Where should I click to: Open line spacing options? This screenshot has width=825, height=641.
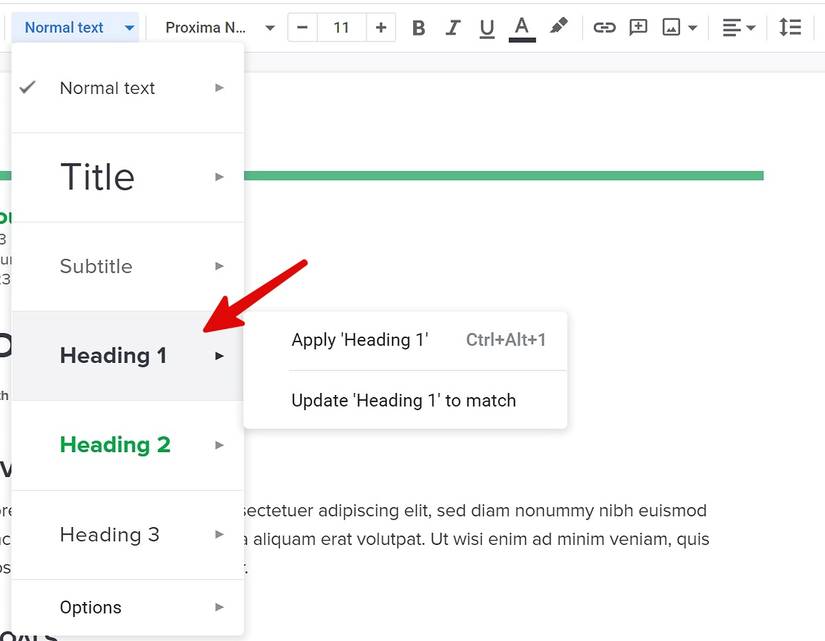click(x=790, y=27)
